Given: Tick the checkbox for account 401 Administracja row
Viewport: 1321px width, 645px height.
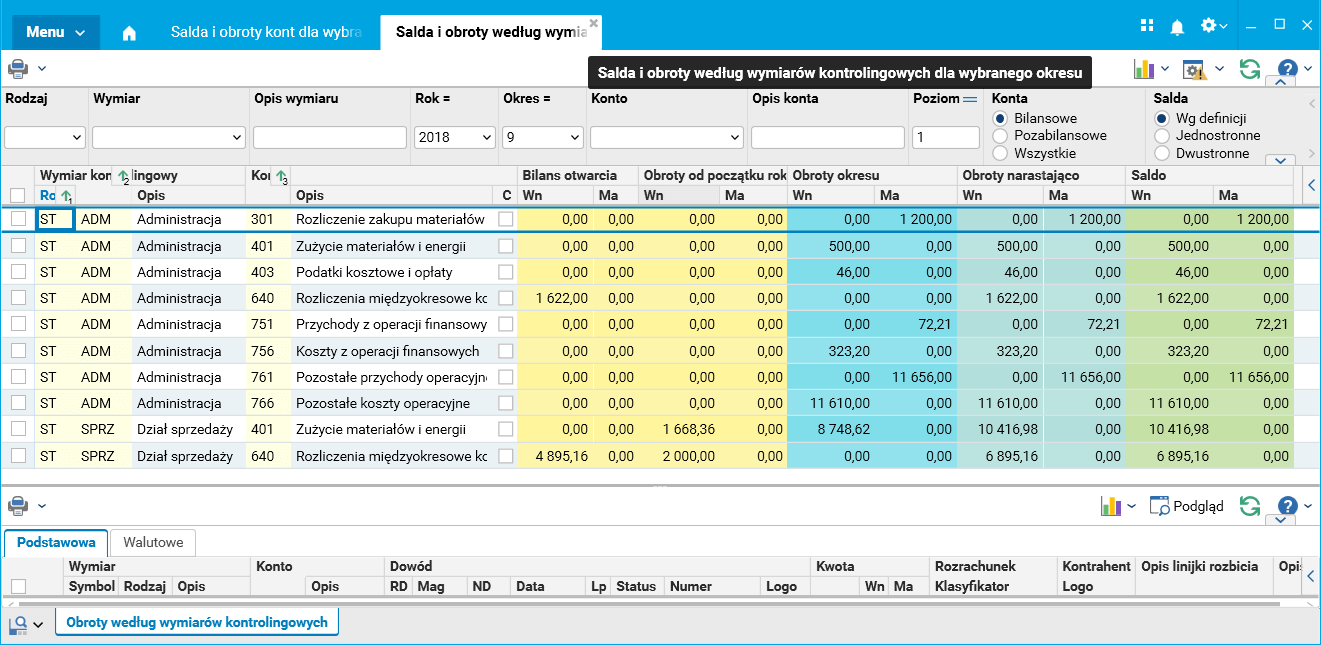Looking at the screenshot, I should [18, 246].
